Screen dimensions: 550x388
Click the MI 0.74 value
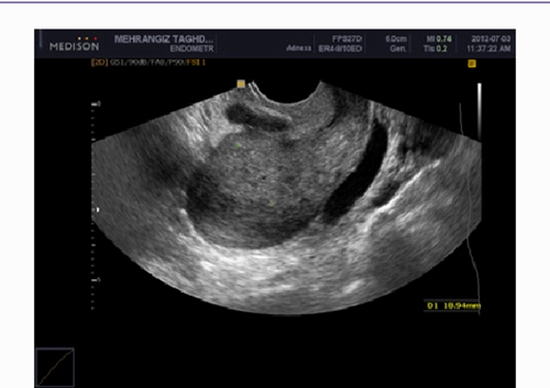click(x=439, y=39)
